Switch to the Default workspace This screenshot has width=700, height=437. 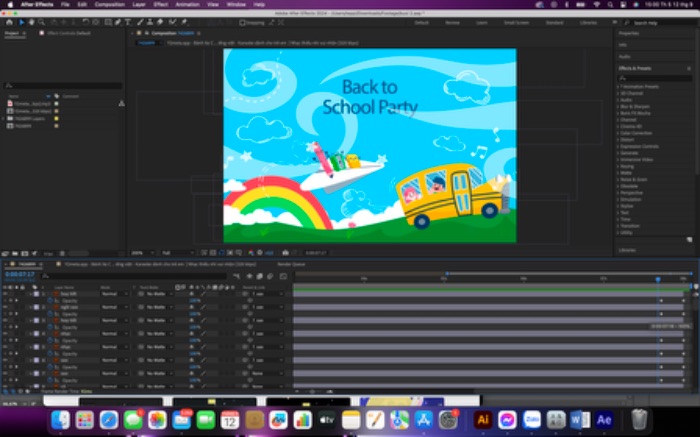pos(422,22)
